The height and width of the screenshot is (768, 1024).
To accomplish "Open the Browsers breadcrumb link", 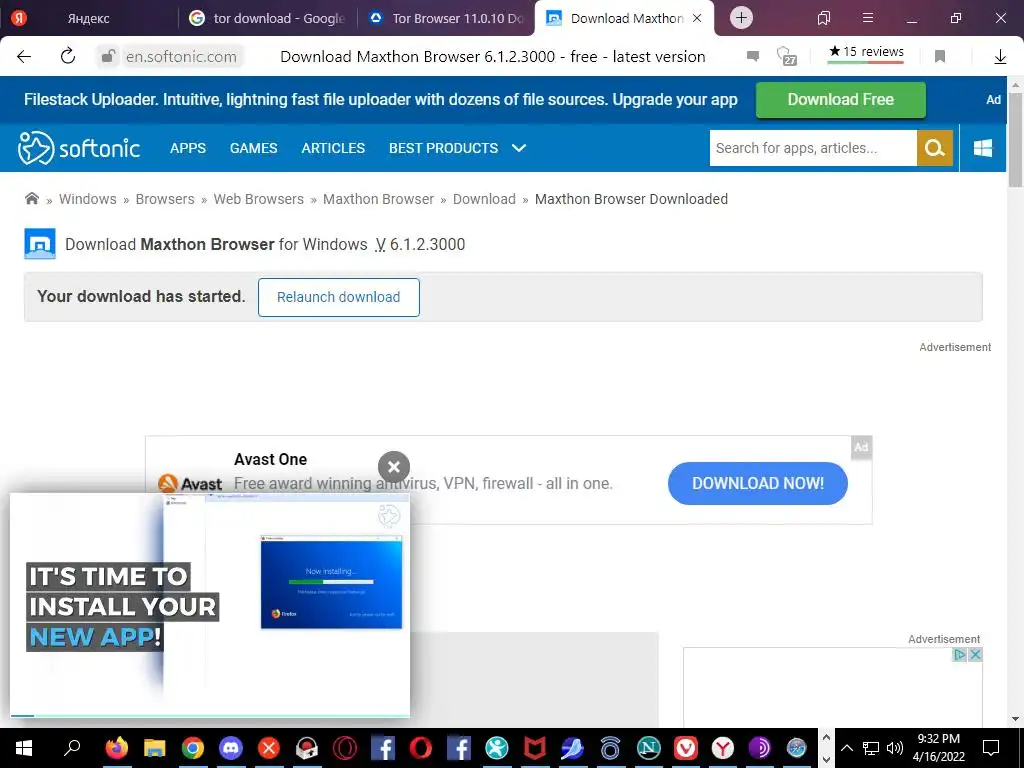I will click(x=165, y=199).
